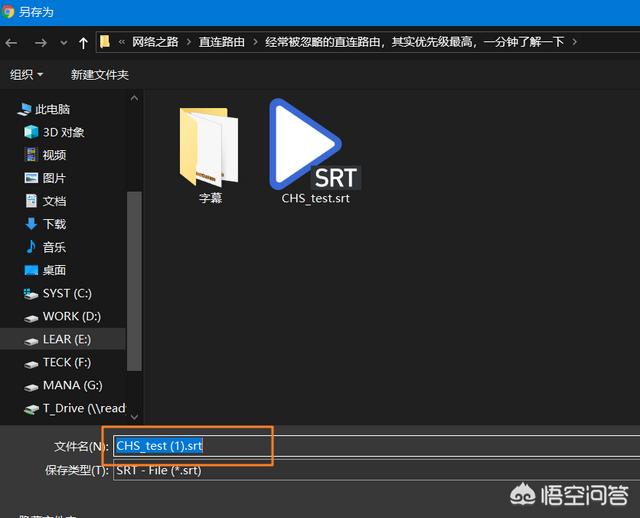Open MANA (G:) drive label
640x518 pixels.
point(73,385)
